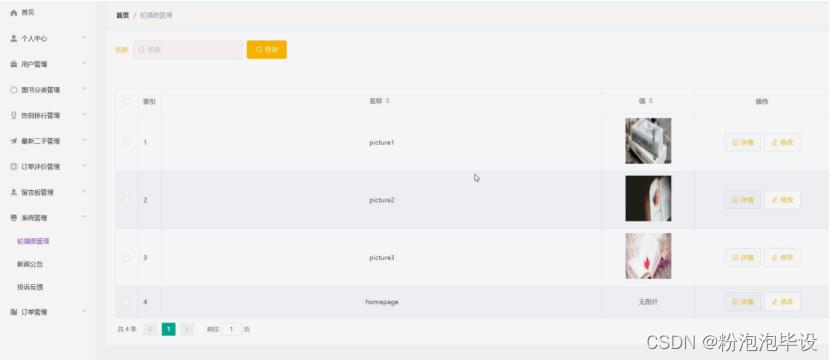Expand the 订单评价管理 menu chevron
The height and width of the screenshot is (361, 833).
pos(84,166)
